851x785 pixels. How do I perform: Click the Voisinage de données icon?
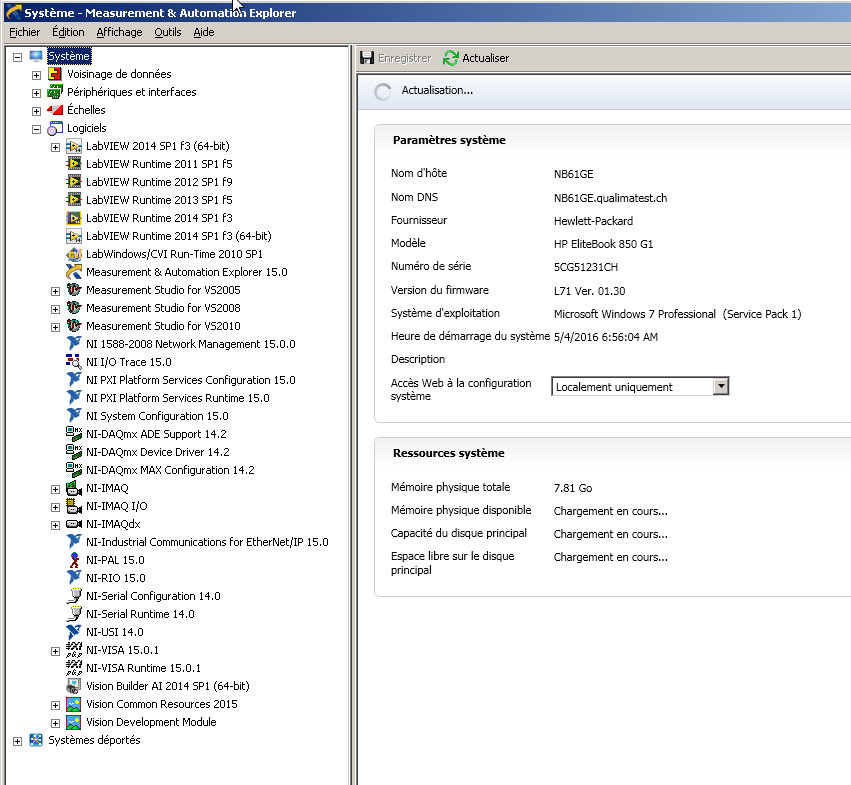pos(55,74)
